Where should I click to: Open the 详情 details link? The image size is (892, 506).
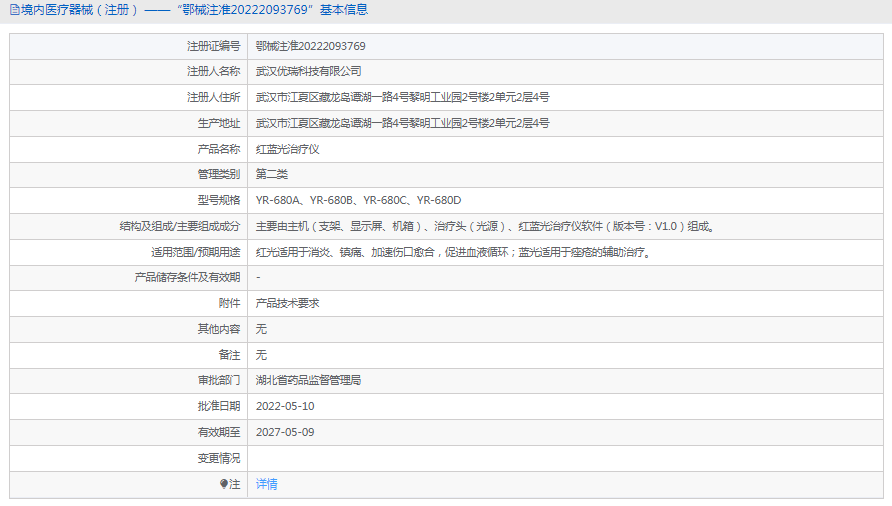coord(266,484)
